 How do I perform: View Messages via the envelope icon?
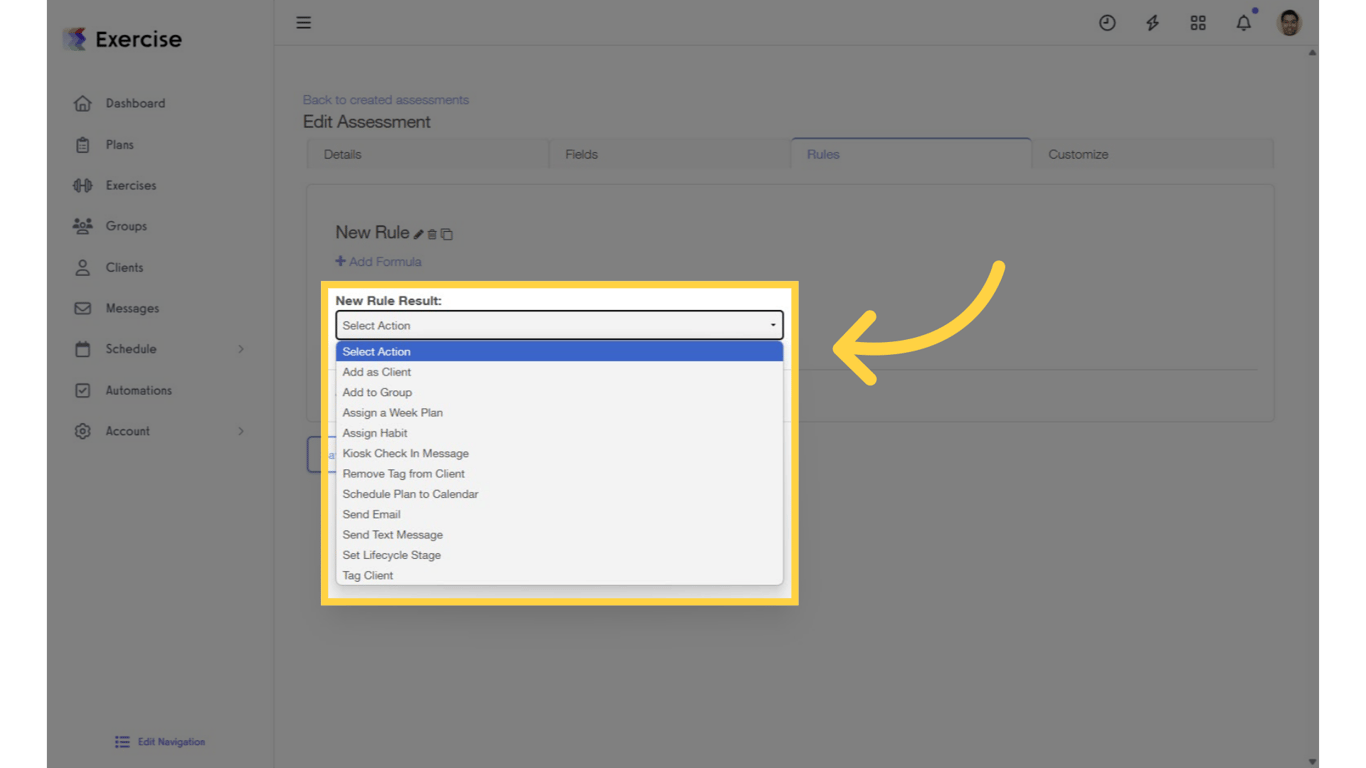click(x=83, y=308)
